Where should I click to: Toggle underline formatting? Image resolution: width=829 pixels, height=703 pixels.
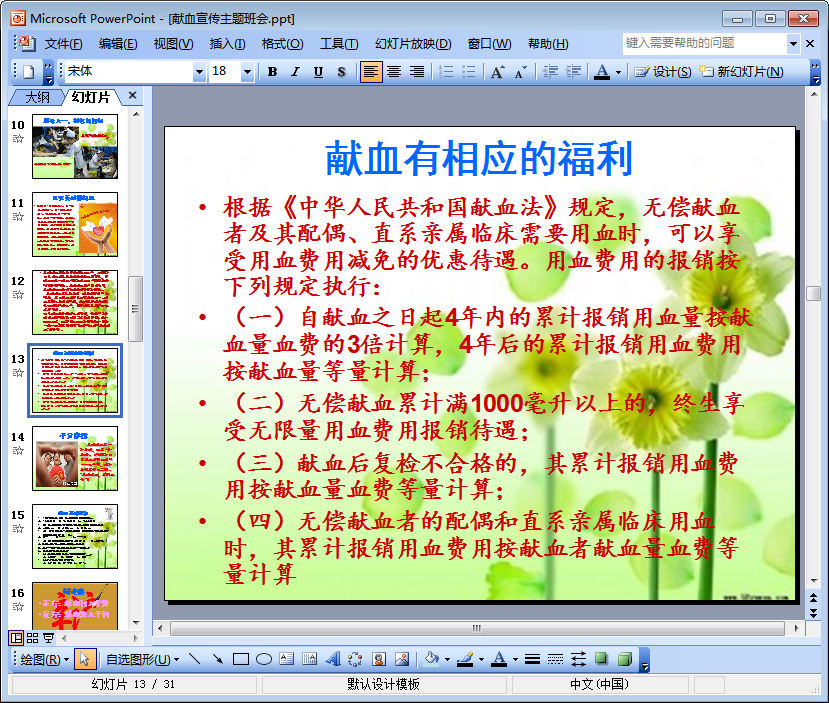[318, 72]
